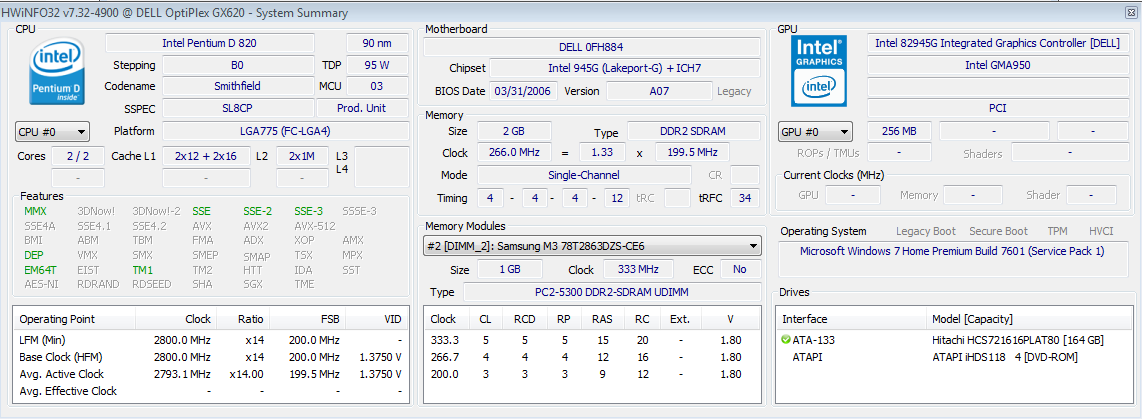The height and width of the screenshot is (420, 1143).
Task: Select the Avg. Active Clock row
Action: tap(211, 374)
